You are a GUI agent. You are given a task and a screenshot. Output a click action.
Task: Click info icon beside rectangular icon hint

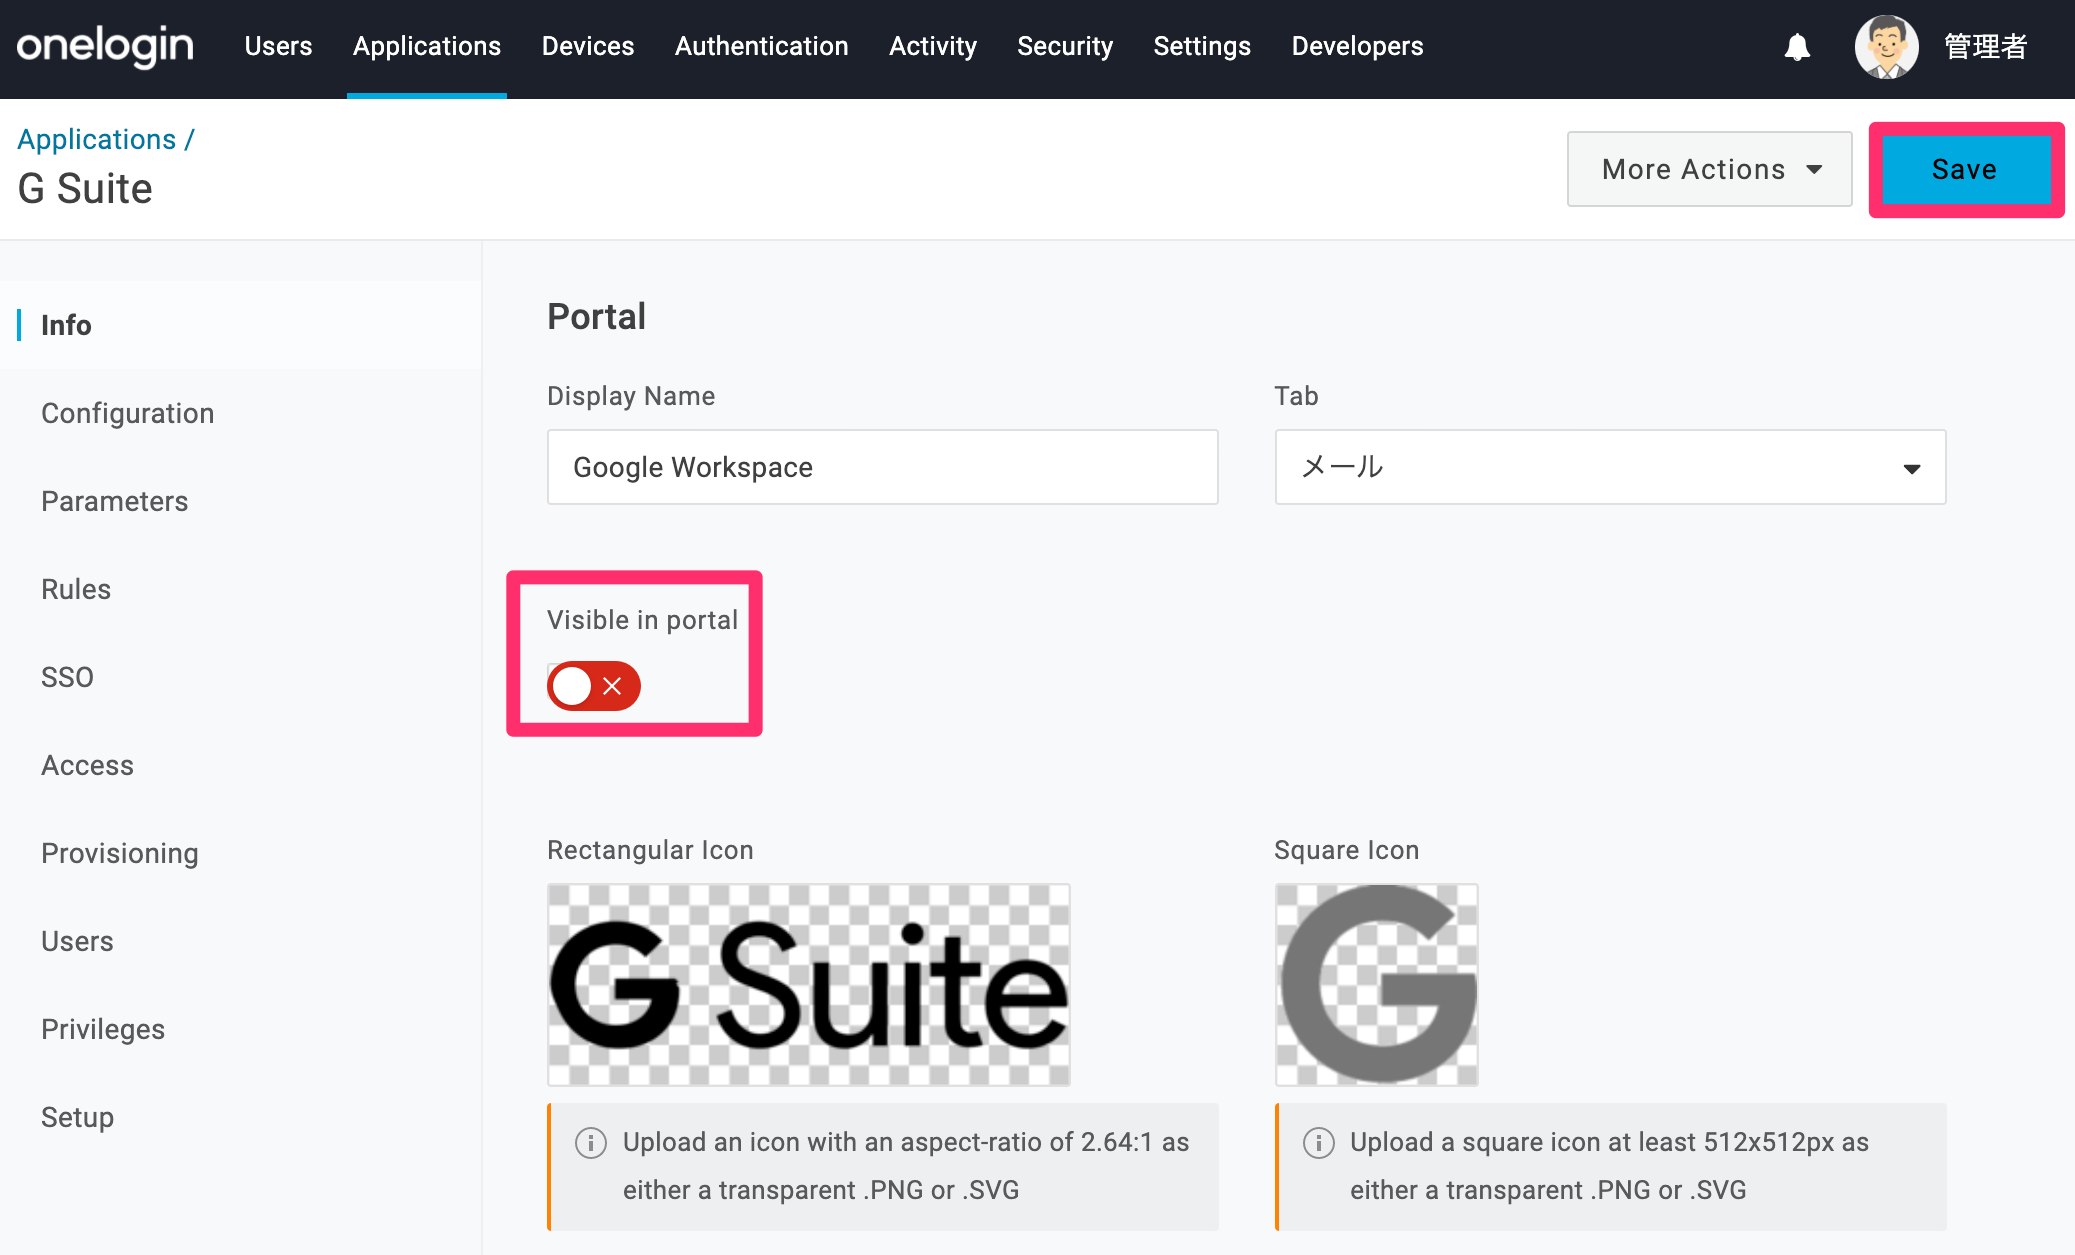point(591,1142)
